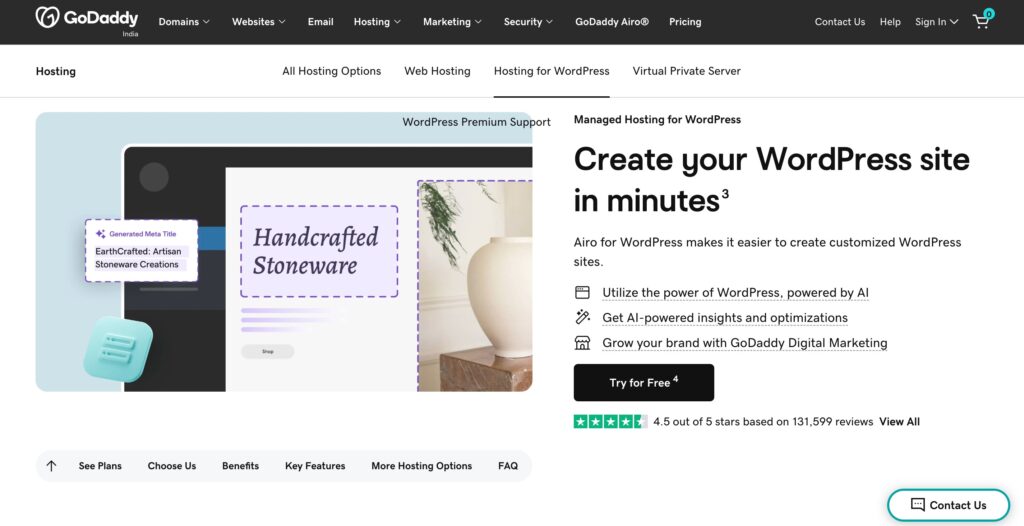
Task: Click View All reviews link
Action: pyautogui.click(x=899, y=421)
